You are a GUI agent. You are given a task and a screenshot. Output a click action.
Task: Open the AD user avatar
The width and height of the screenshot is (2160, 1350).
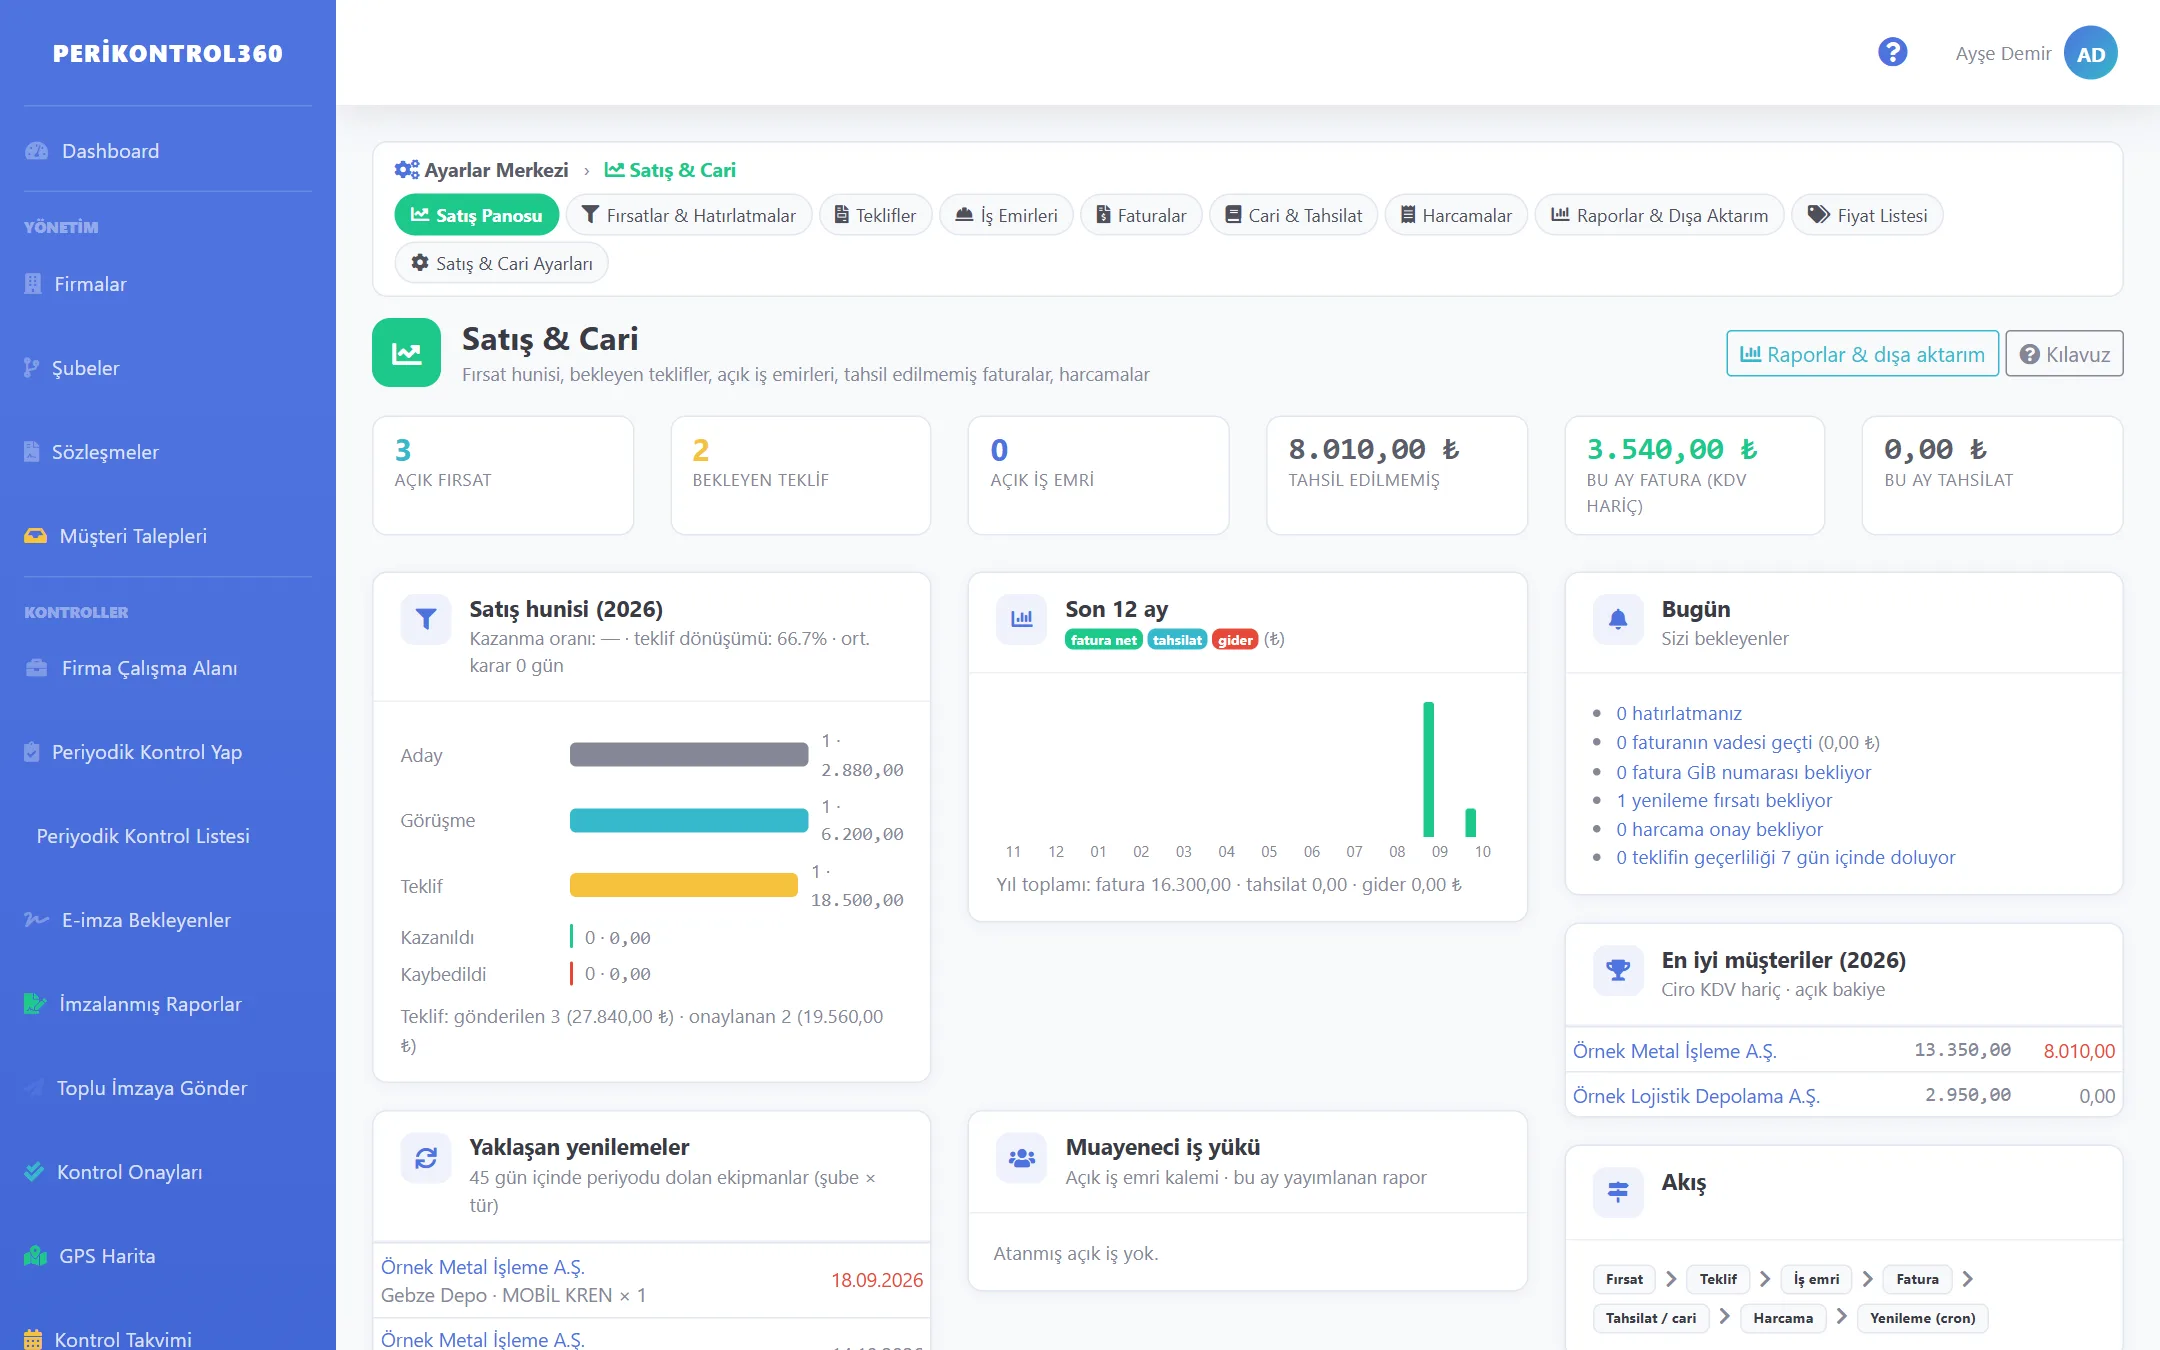2091,53
